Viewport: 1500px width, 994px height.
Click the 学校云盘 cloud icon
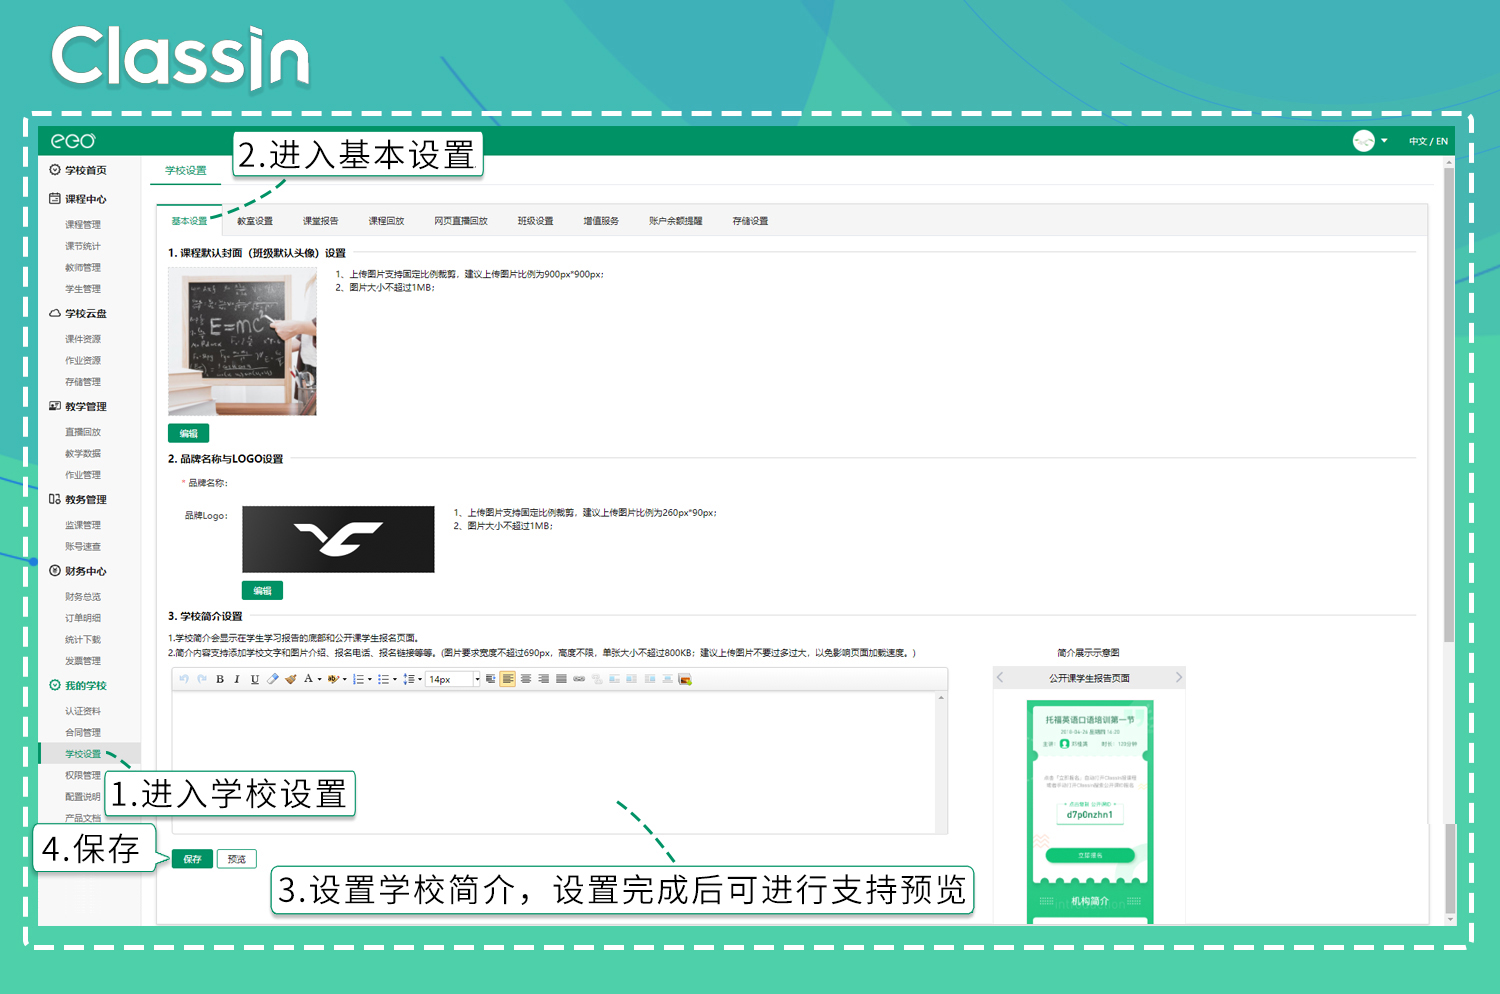tap(55, 313)
